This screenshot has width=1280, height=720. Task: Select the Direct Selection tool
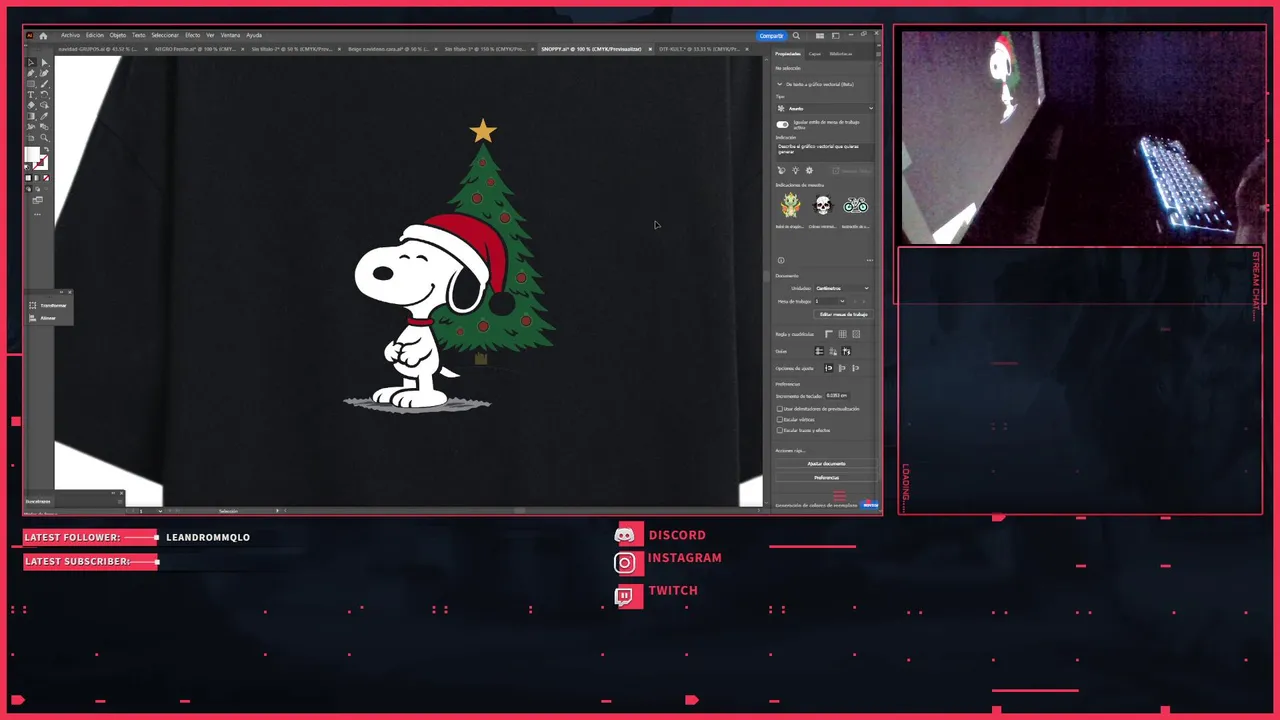[45, 62]
